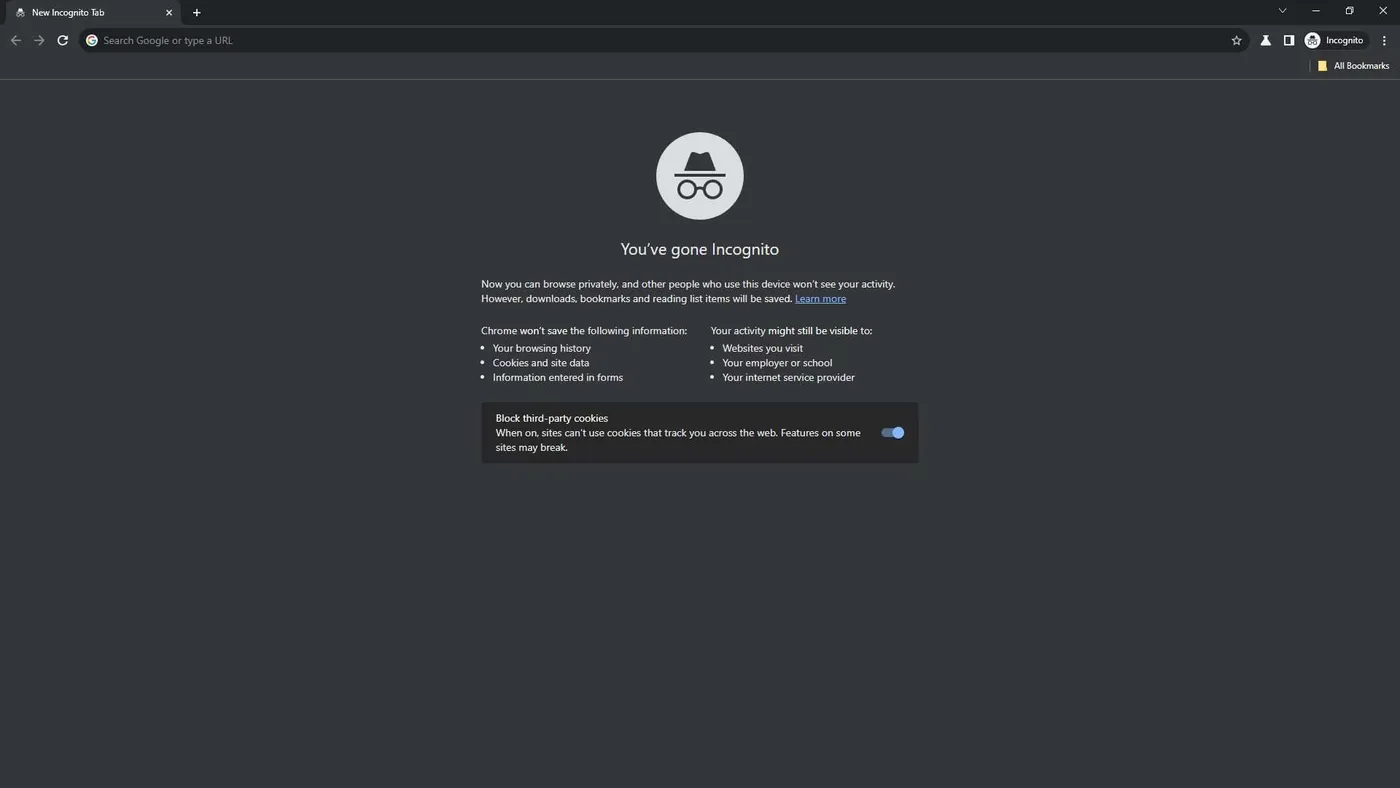Viewport: 1400px width, 788px height.
Task: Click 'Your internet service provider' list item
Action: [789, 377]
